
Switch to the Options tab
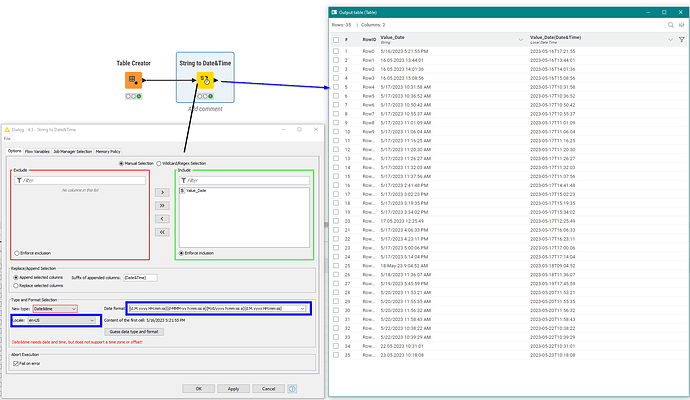click(x=15, y=151)
